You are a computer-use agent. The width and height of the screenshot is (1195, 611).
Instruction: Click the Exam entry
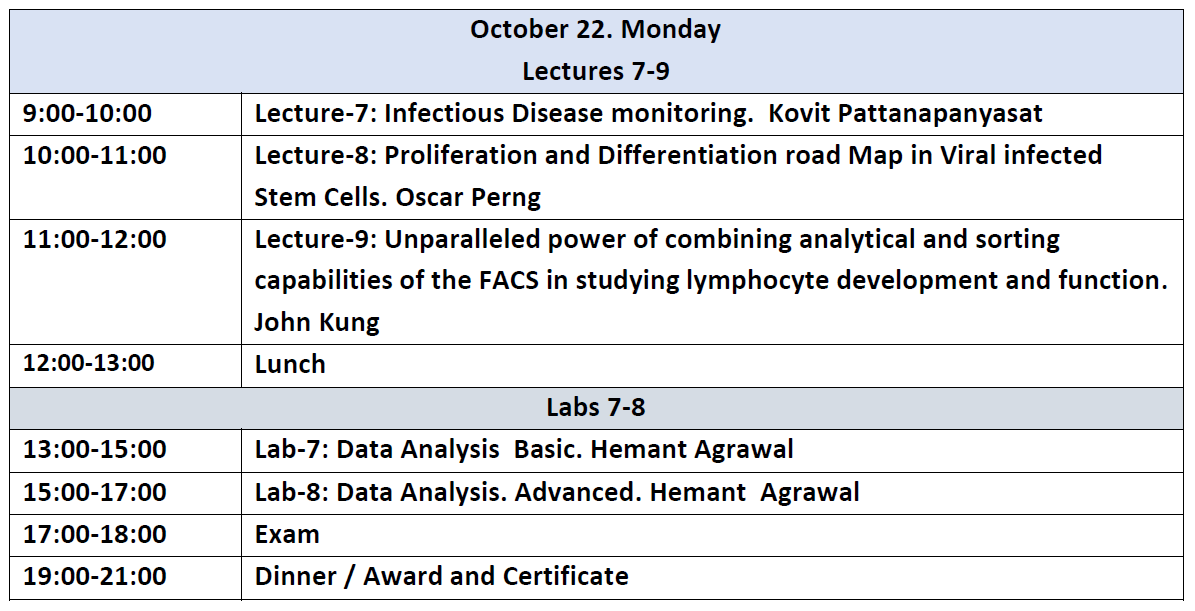287,535
